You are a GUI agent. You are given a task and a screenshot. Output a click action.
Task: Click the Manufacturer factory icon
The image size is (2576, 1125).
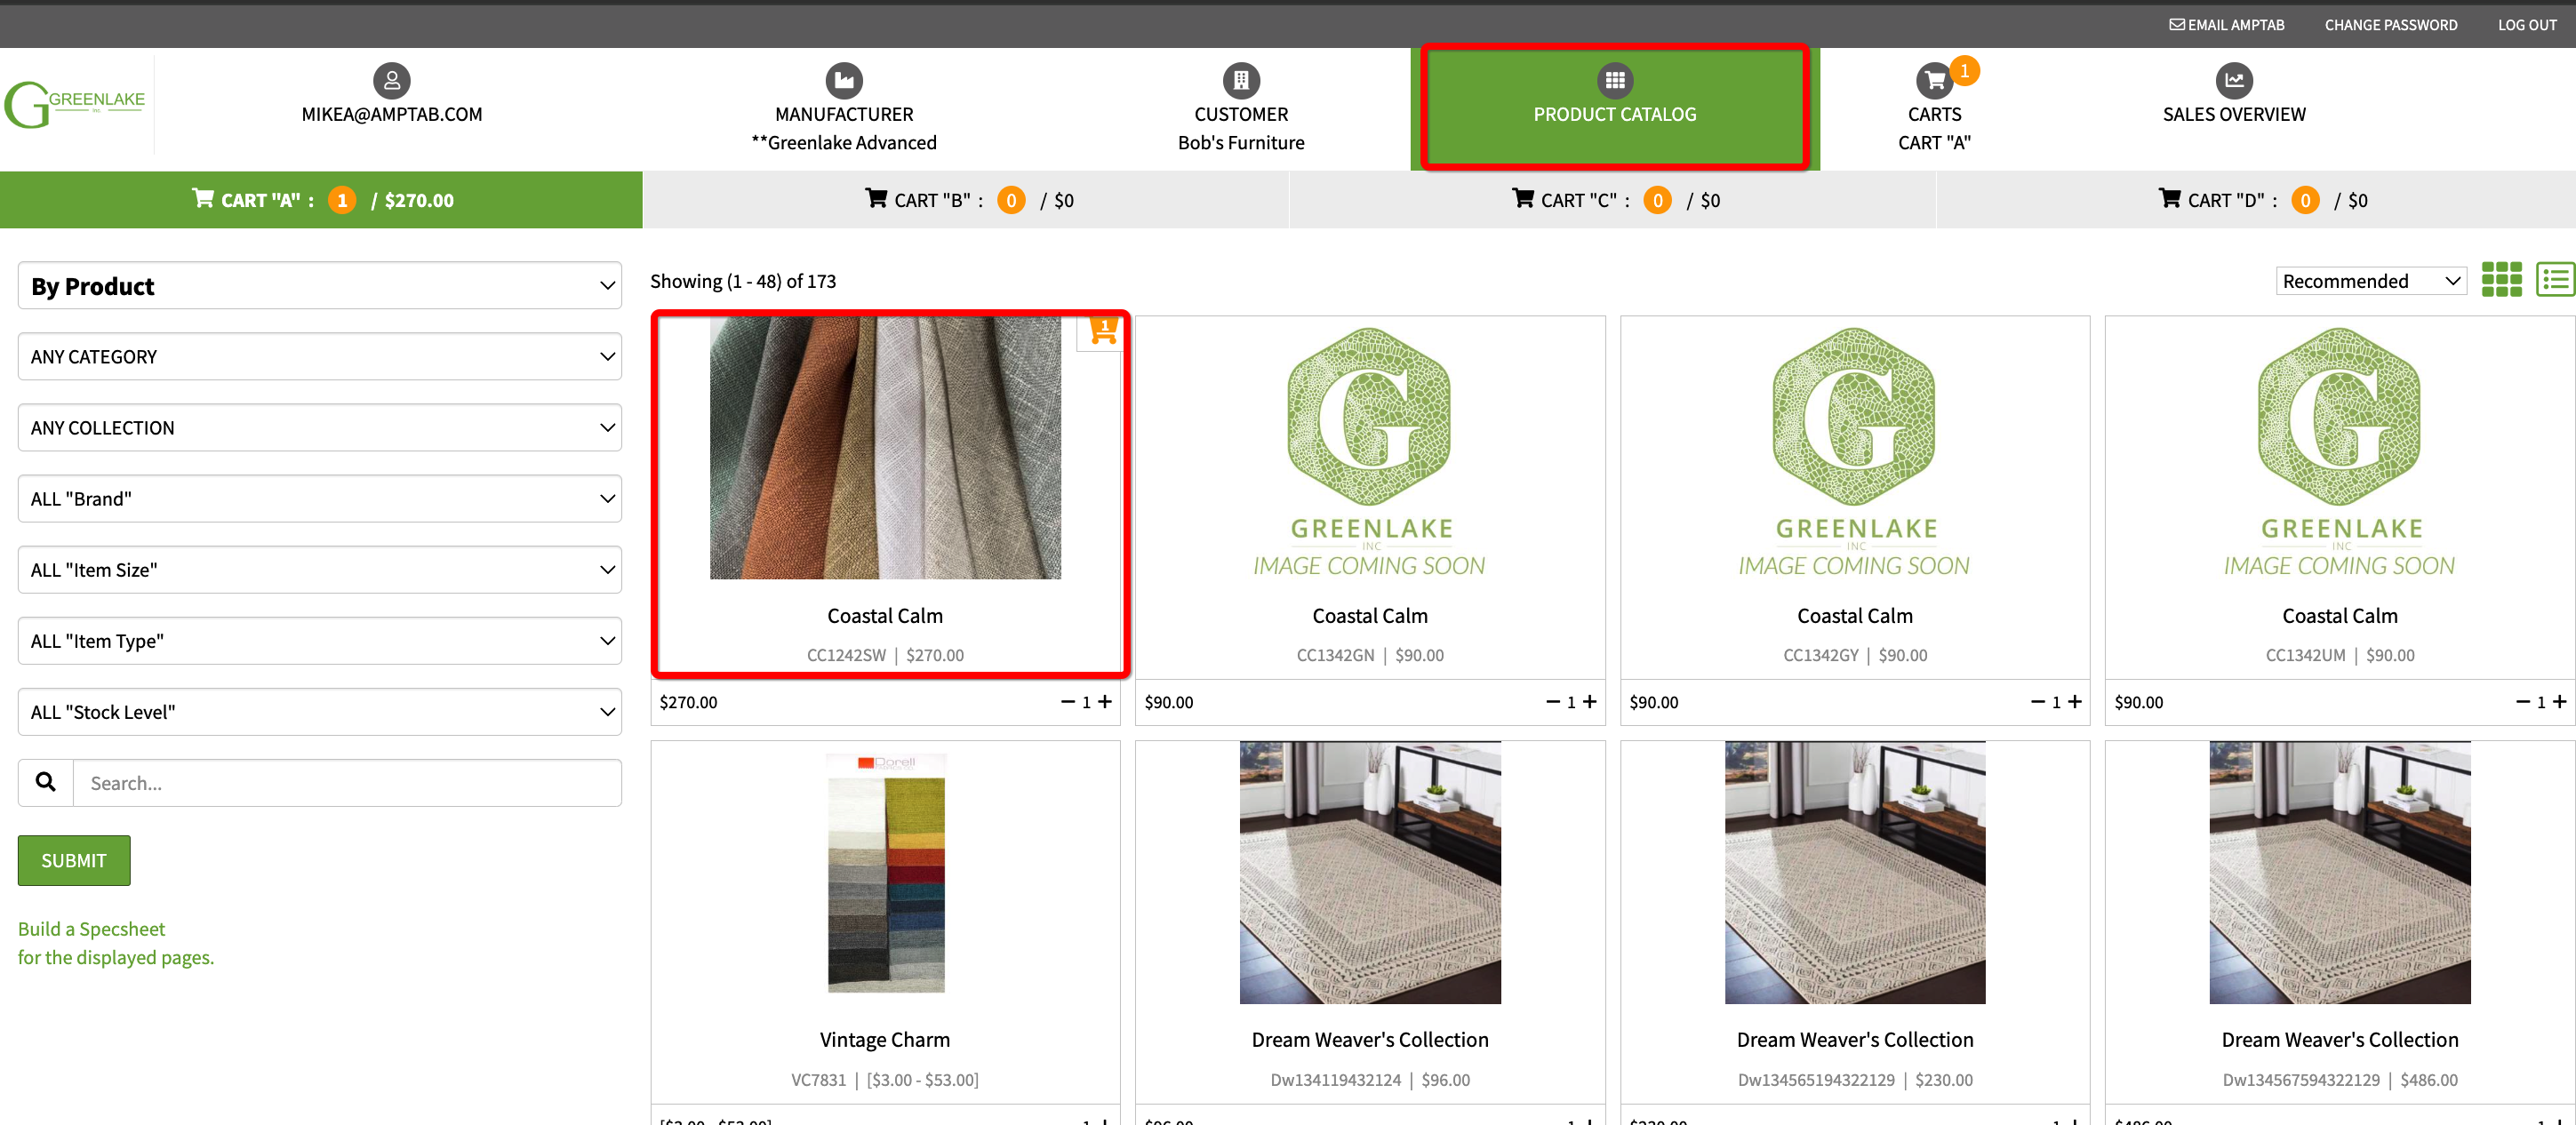(x=843, y=80)
